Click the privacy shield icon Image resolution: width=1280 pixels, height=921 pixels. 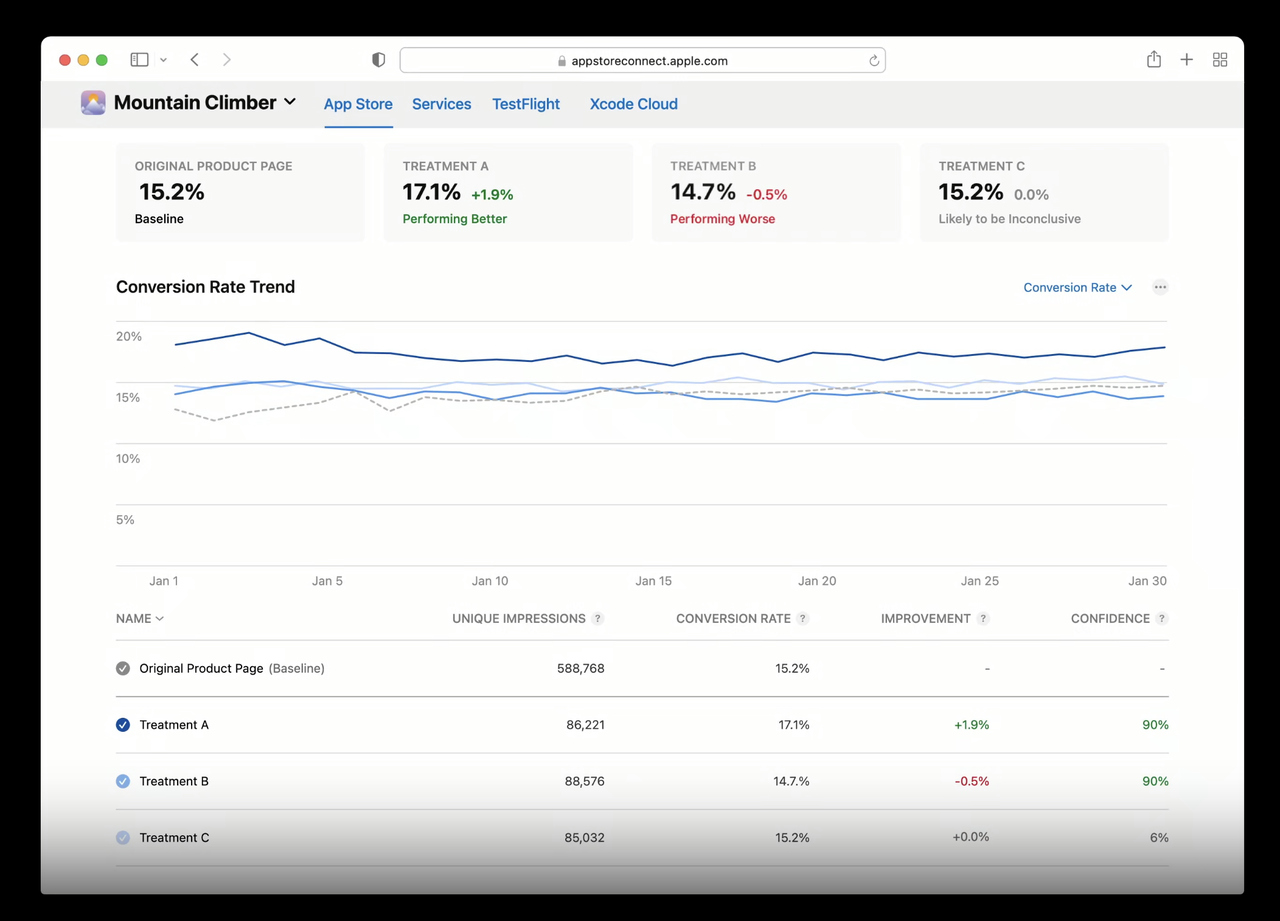pos(378,60)
